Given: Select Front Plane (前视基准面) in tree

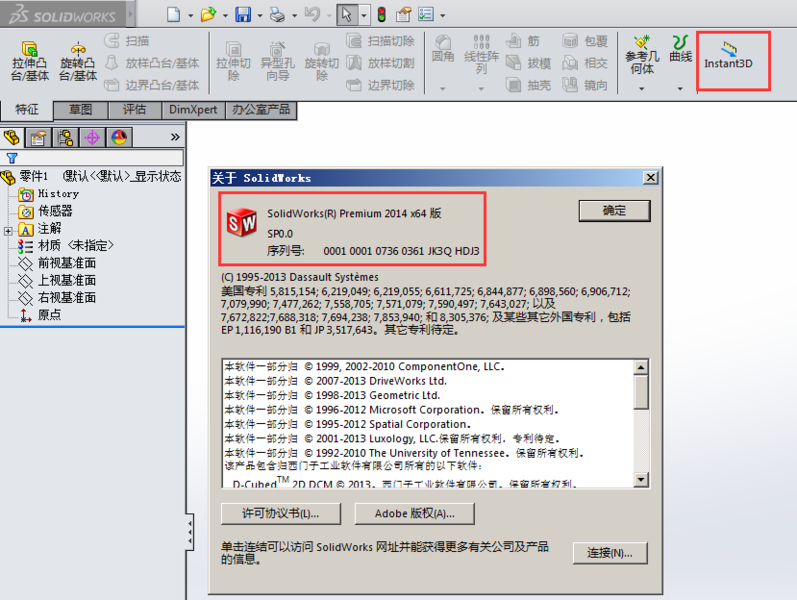Looking at the screenshot, I should pos(56,263).
